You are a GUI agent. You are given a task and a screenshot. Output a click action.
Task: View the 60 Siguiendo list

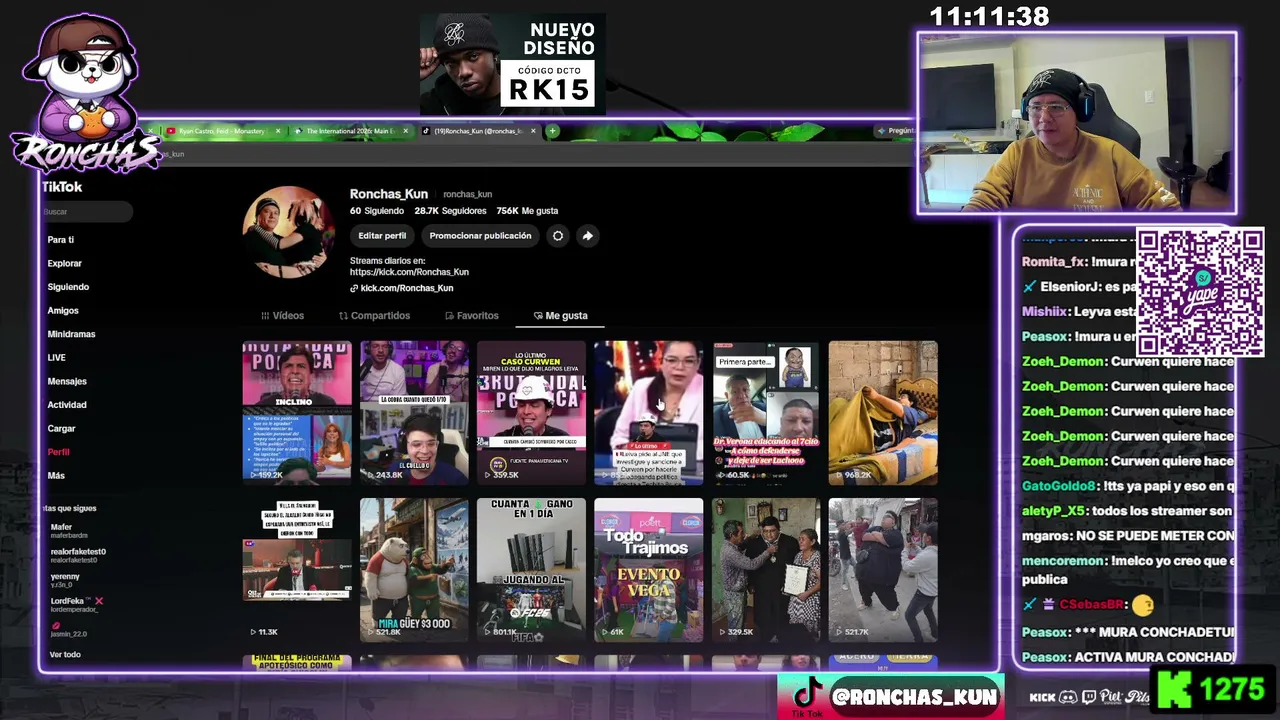pyautogui.click(x=377, y=211)
